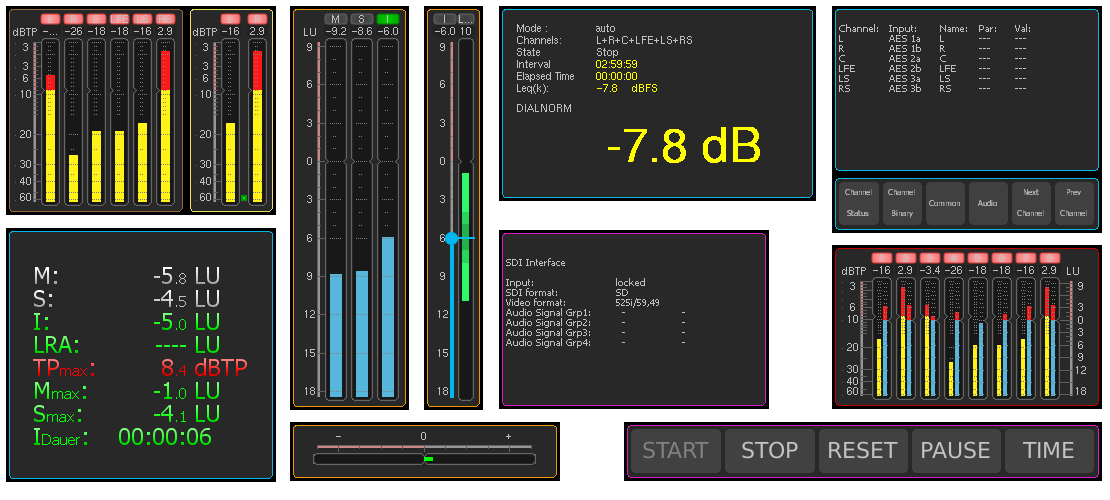1110x500 pixels.
Task: Click the greyed START button
Action: [x=675, y=450]
